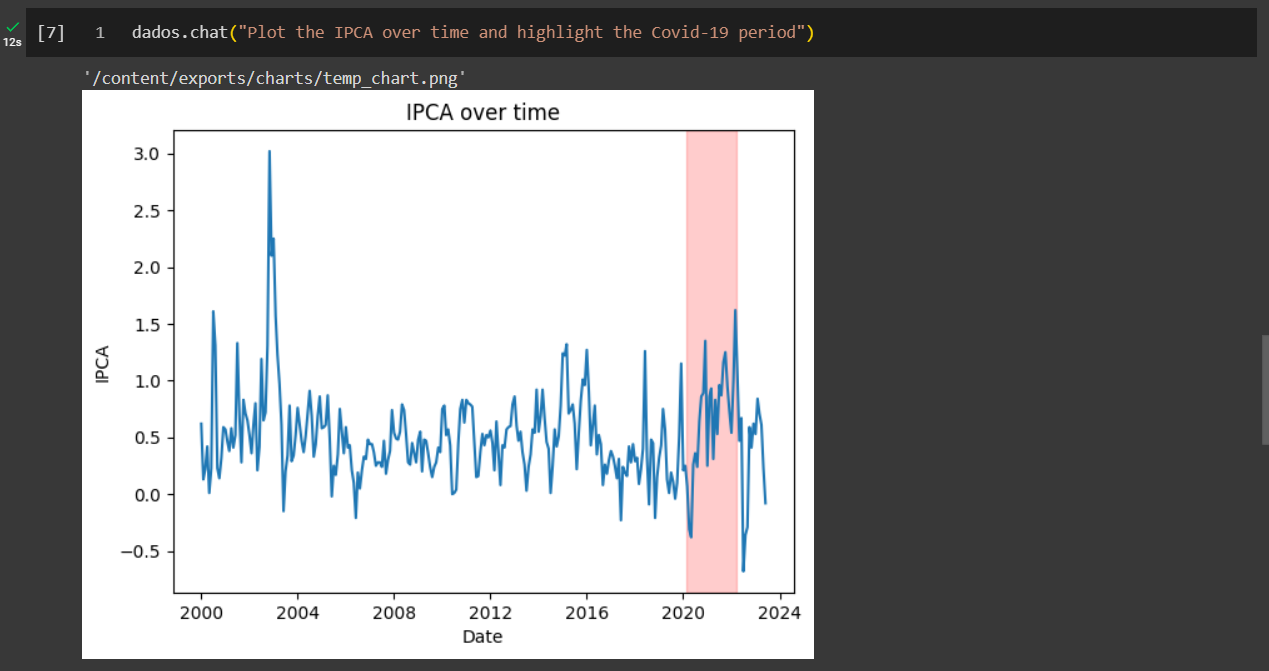The height and width of the screenshot is (671, 1269).
Task: Click the 2020 x-axis tick label
Action: pos(685,612)
